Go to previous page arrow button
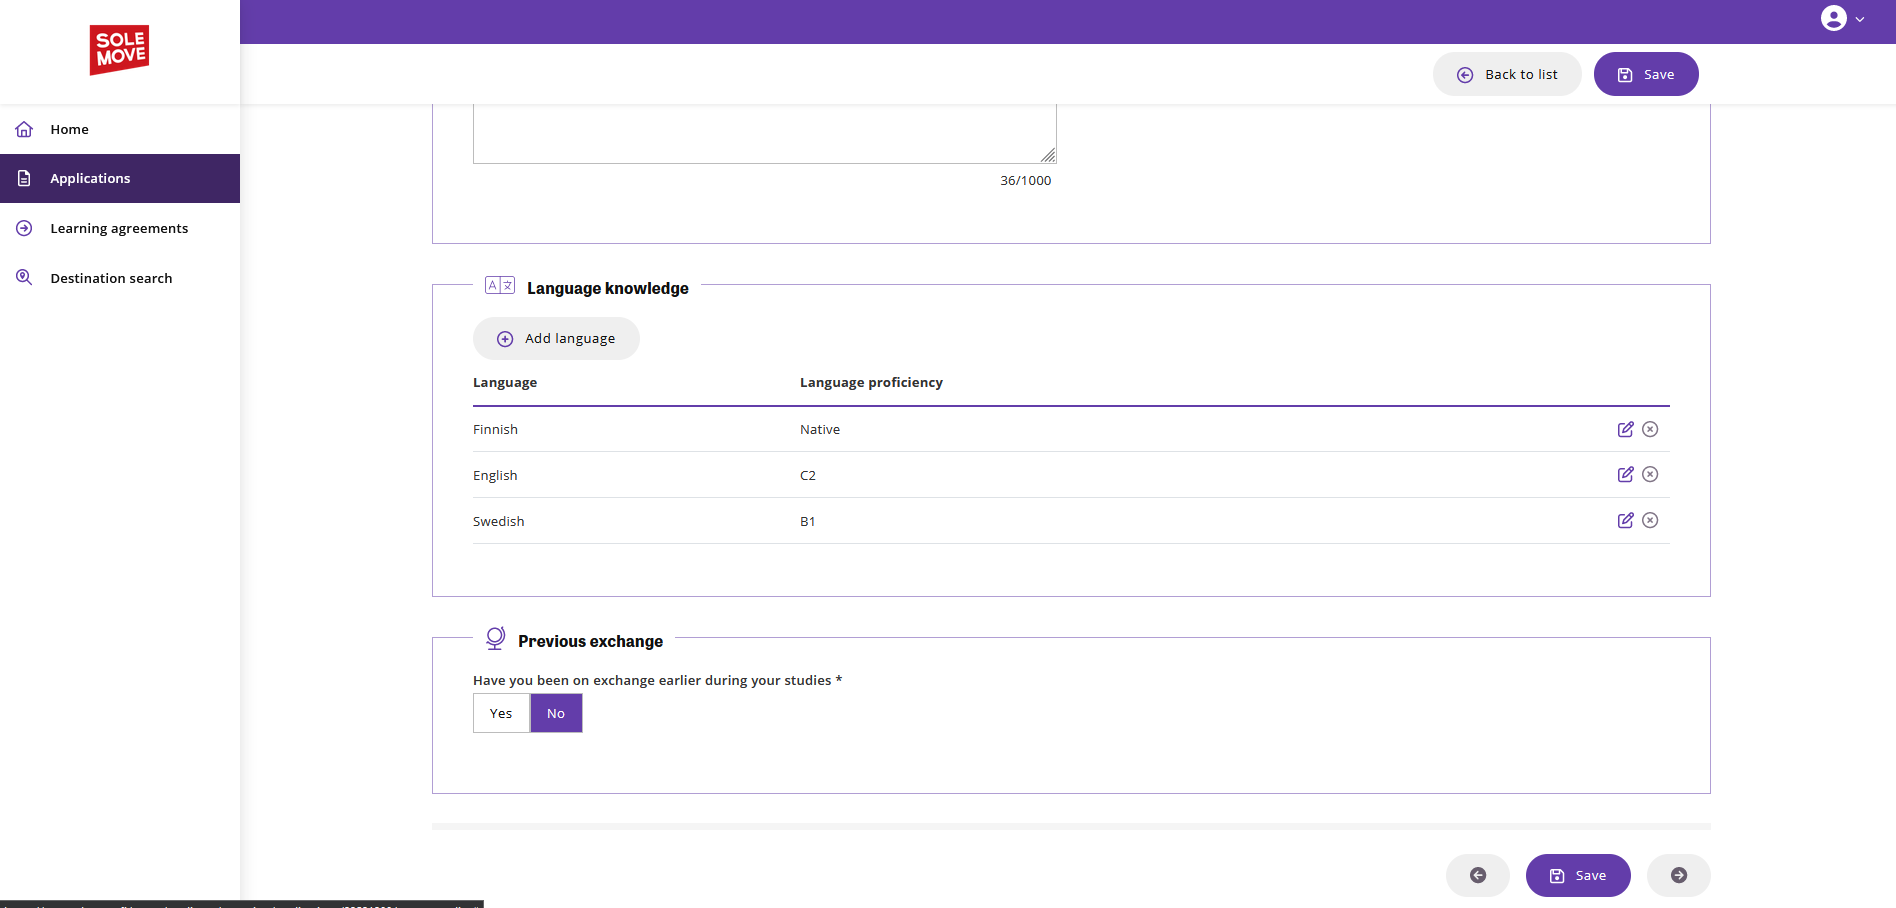This screenshot has width=1896, height=908. pyautogui.click(x=1477, y=875)
